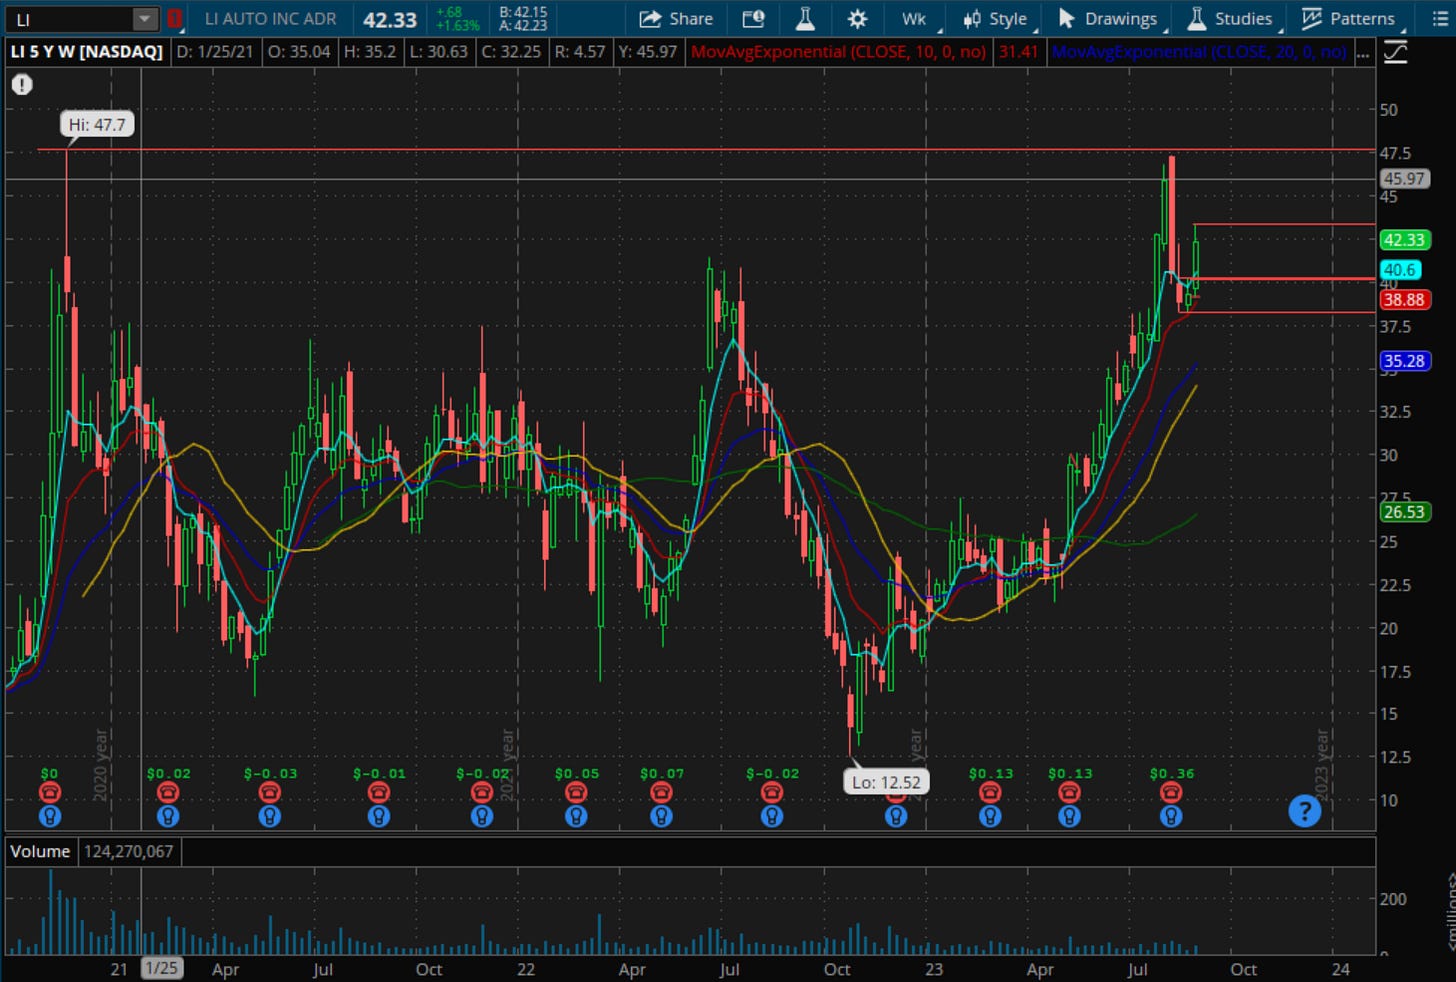Click the lightbulb icon below $0.05 earnings
Image resolution: width=1456 pixels, height=982 pixels.
point(576,816)
